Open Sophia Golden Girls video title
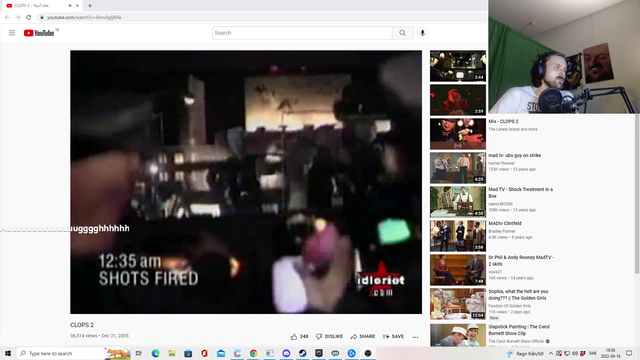640x360 pixels. click(518, 295)
